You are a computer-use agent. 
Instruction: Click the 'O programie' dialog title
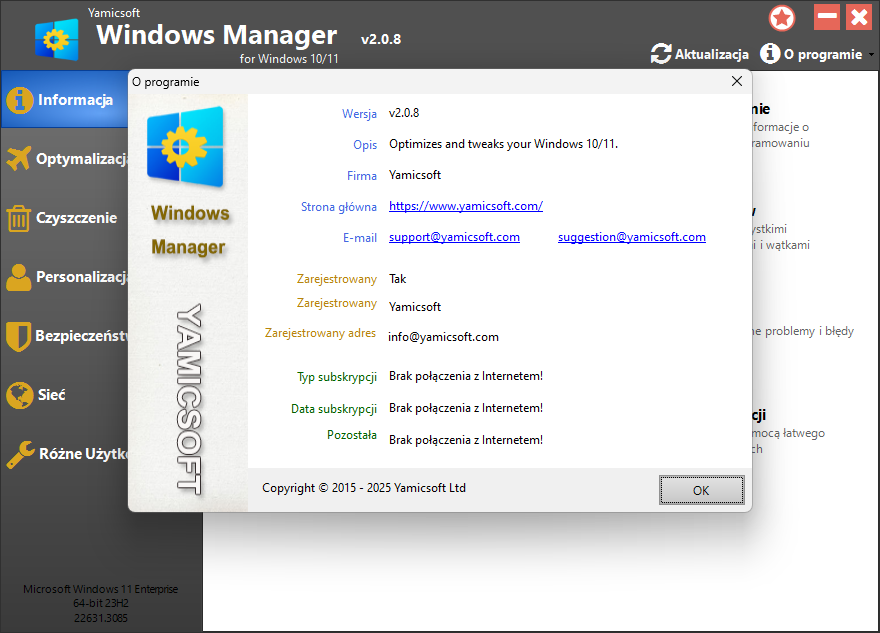click(x=166, y=82)
